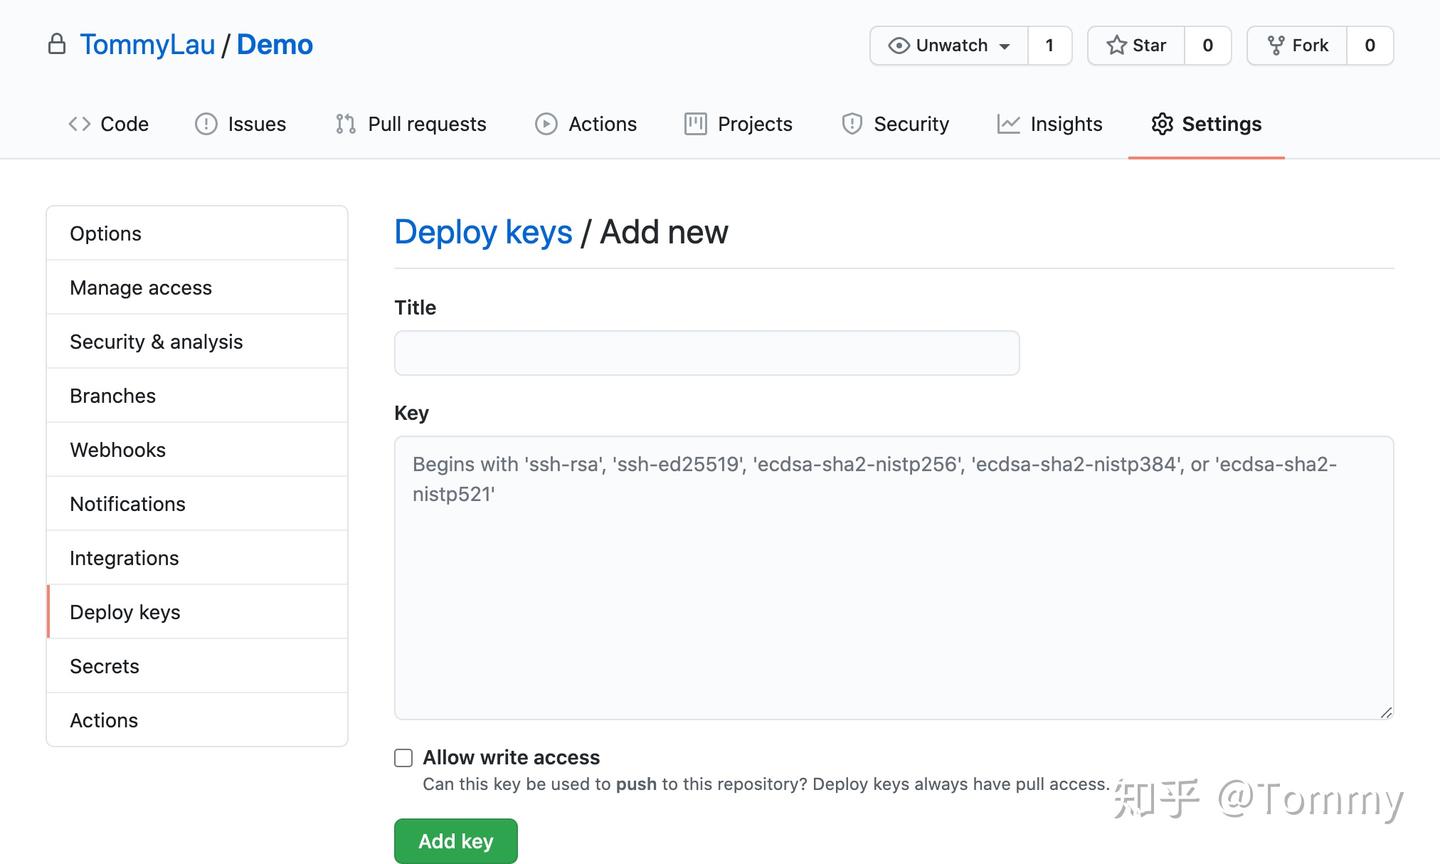Screen dimensions: 1440x864
Task: Click the Actions play-circle icon
Action: click(x=546, y=123)
